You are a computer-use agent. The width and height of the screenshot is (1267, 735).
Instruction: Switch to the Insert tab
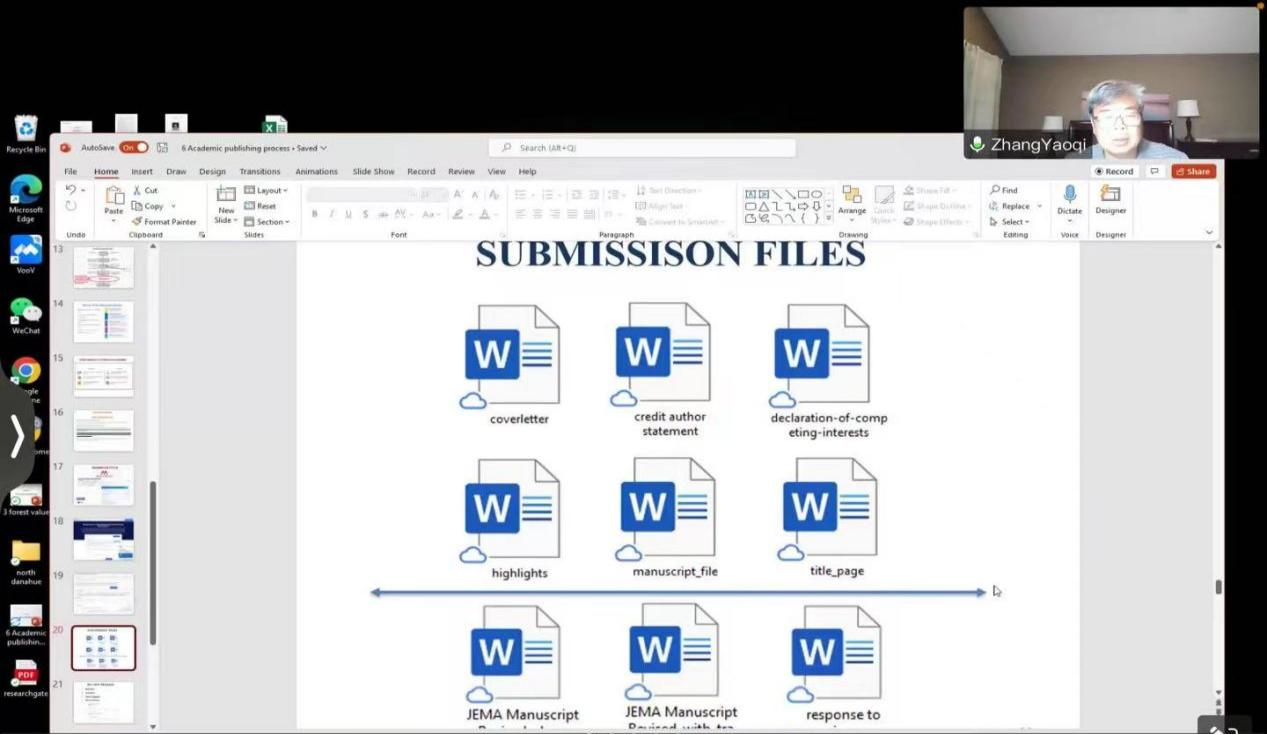(142, 172)
